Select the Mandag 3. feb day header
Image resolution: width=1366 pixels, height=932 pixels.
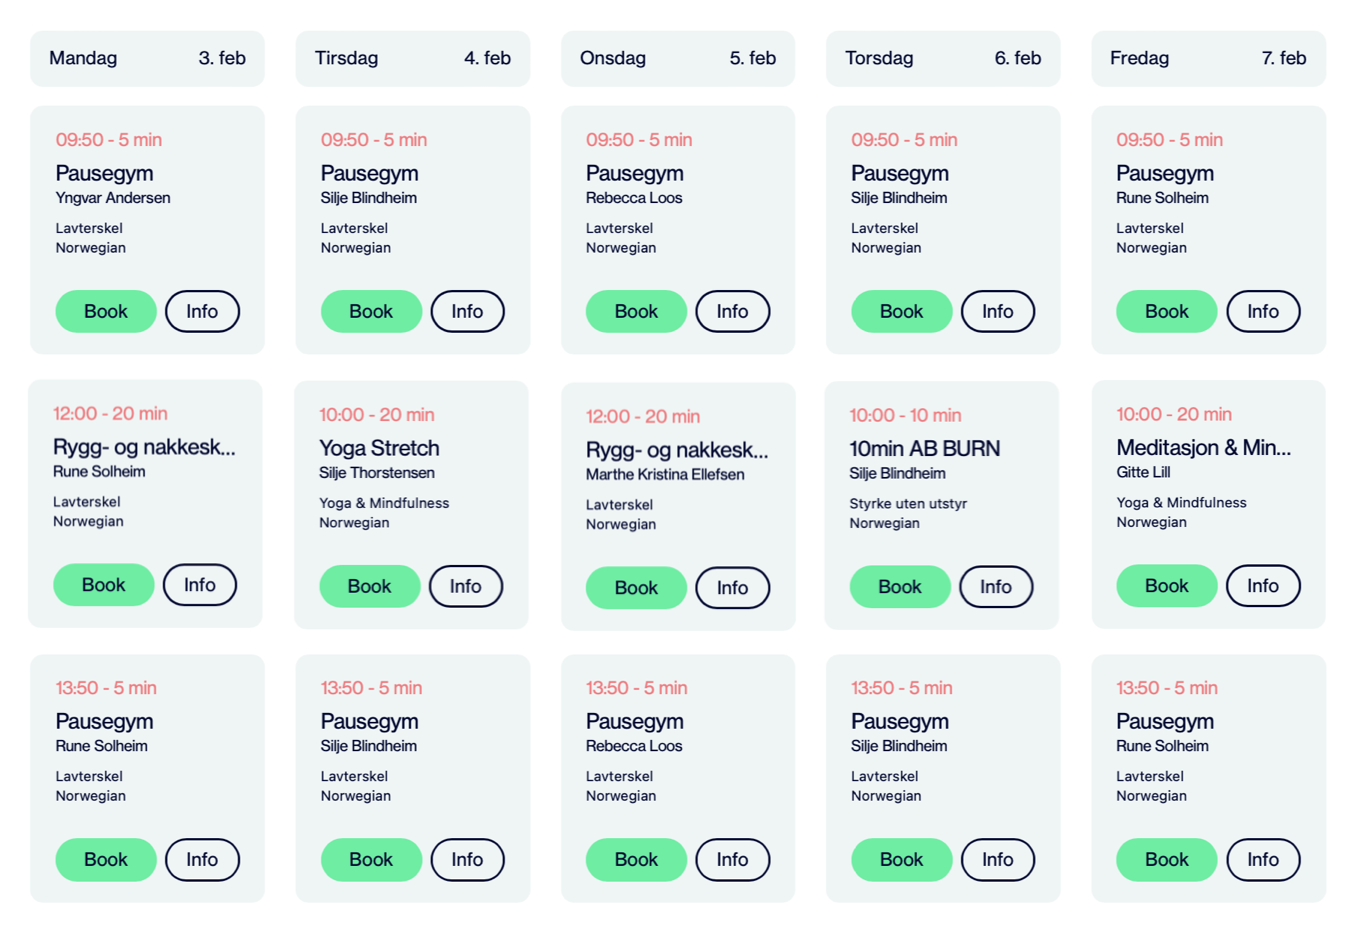tap(147, 58)
